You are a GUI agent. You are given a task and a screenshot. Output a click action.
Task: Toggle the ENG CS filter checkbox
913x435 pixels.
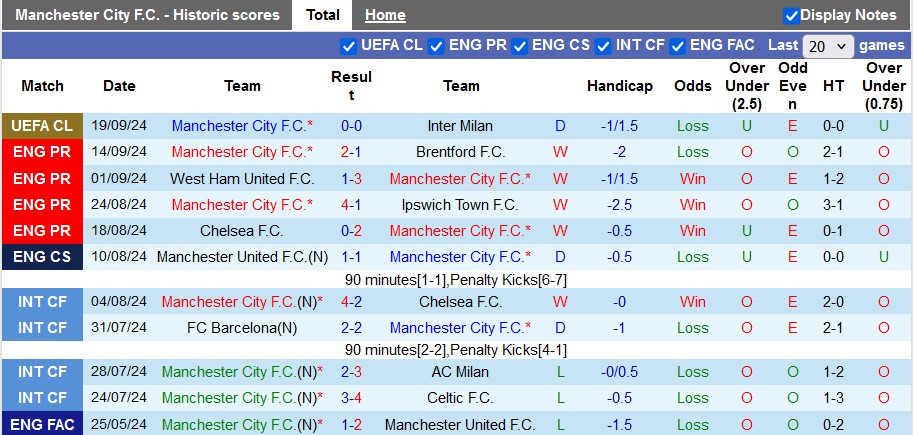(519, 46)
